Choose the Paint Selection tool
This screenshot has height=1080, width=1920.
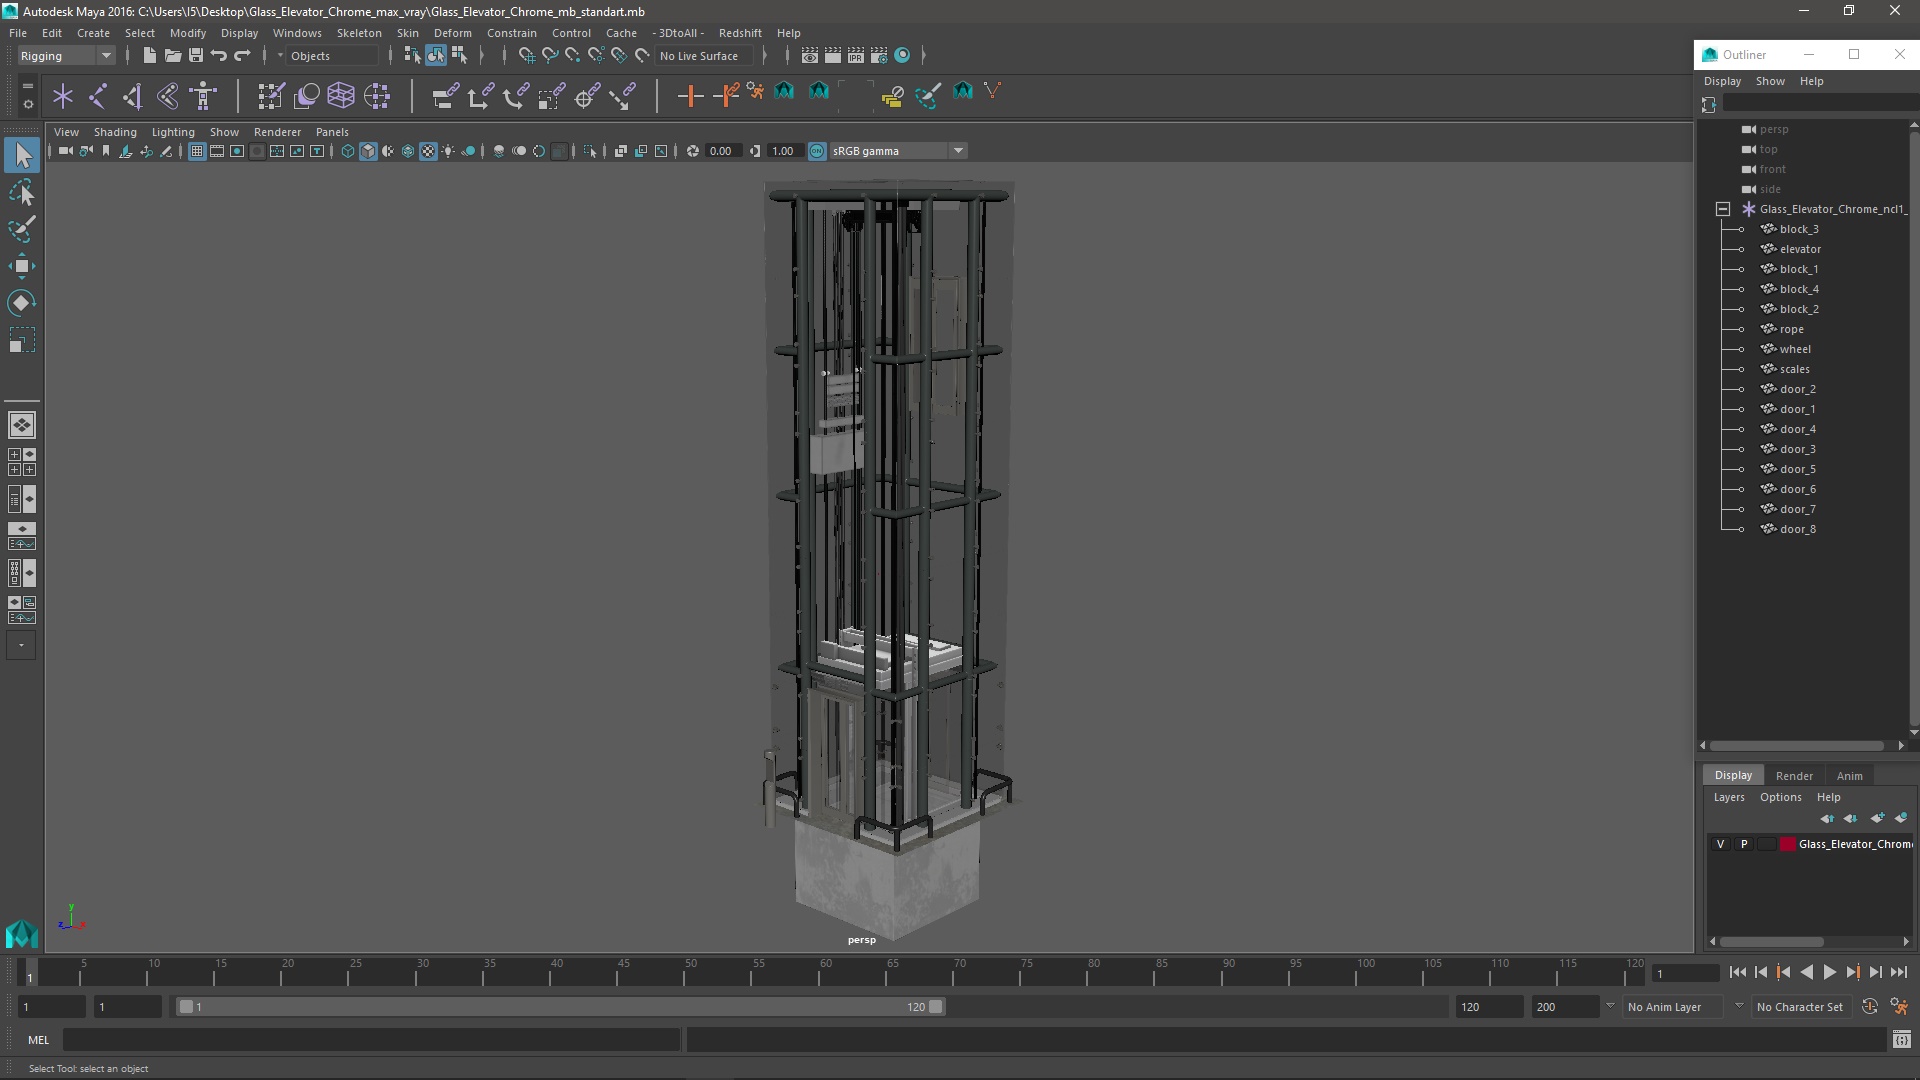pyautogui.click(x=22, y=229)
